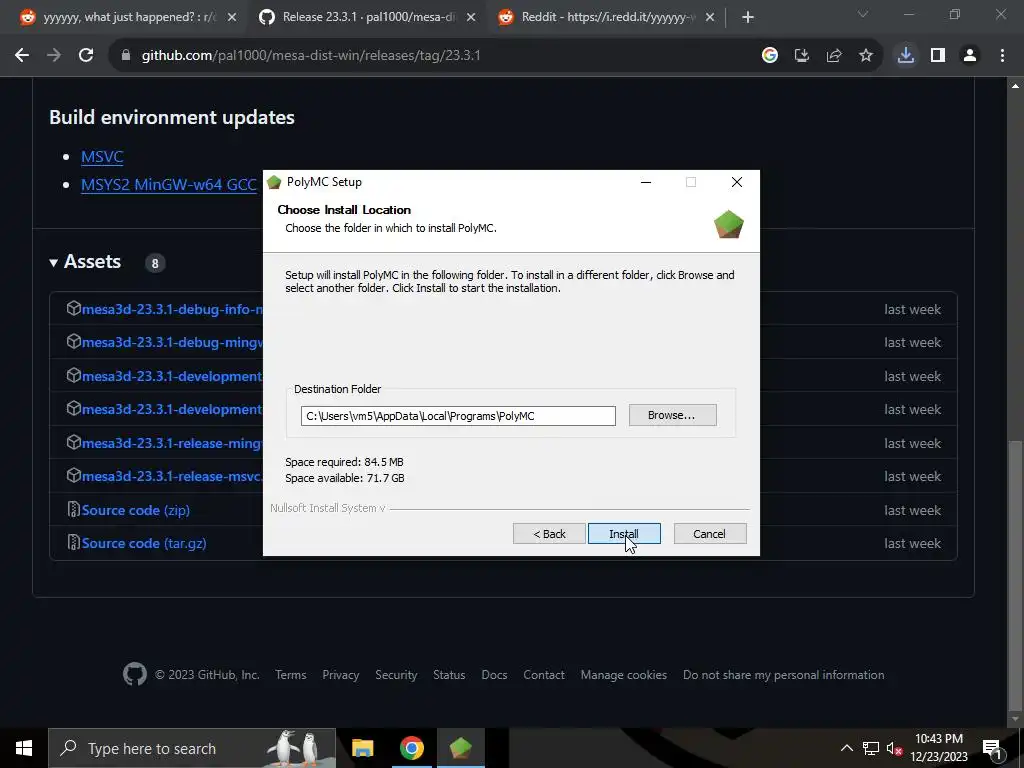1024x768 pixels.
Task: Go back in browser history
Action: 22,56
